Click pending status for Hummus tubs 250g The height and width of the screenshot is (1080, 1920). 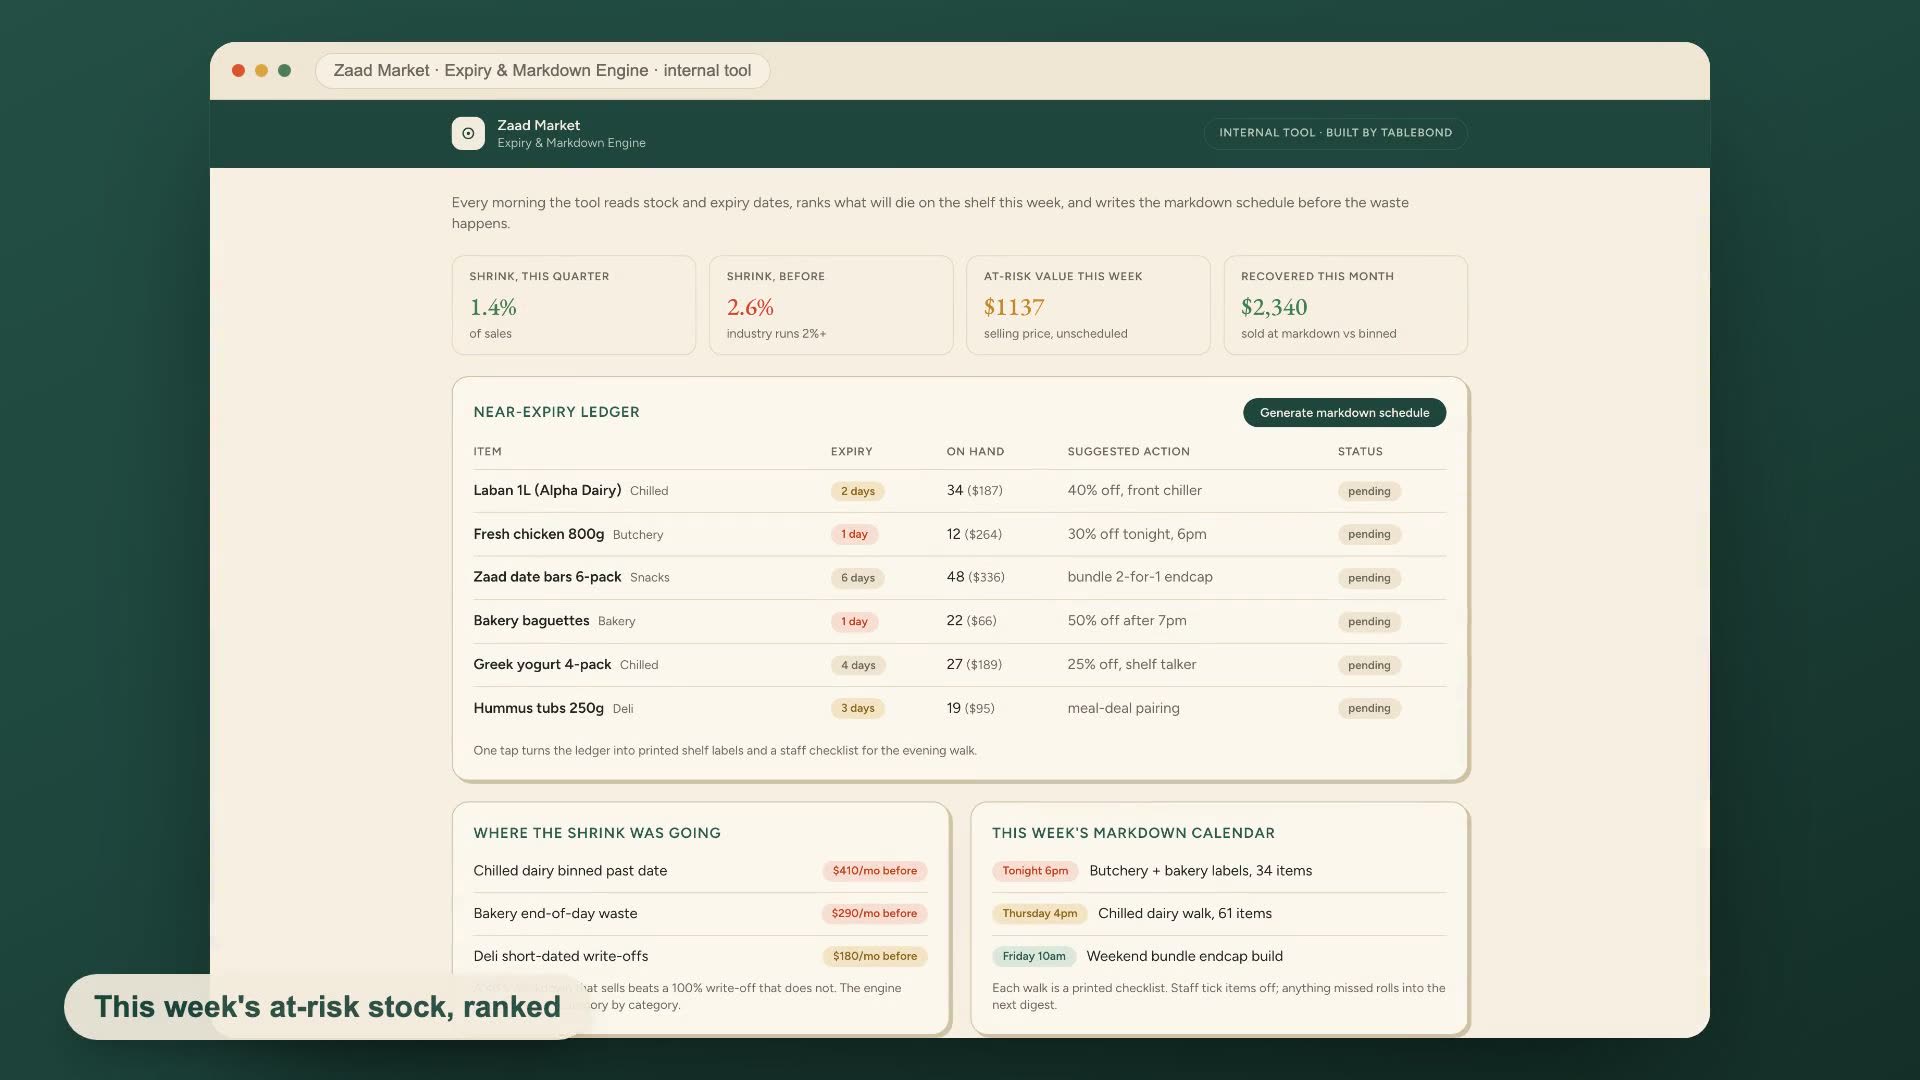pyautogui.click(x=1369, y=708)
